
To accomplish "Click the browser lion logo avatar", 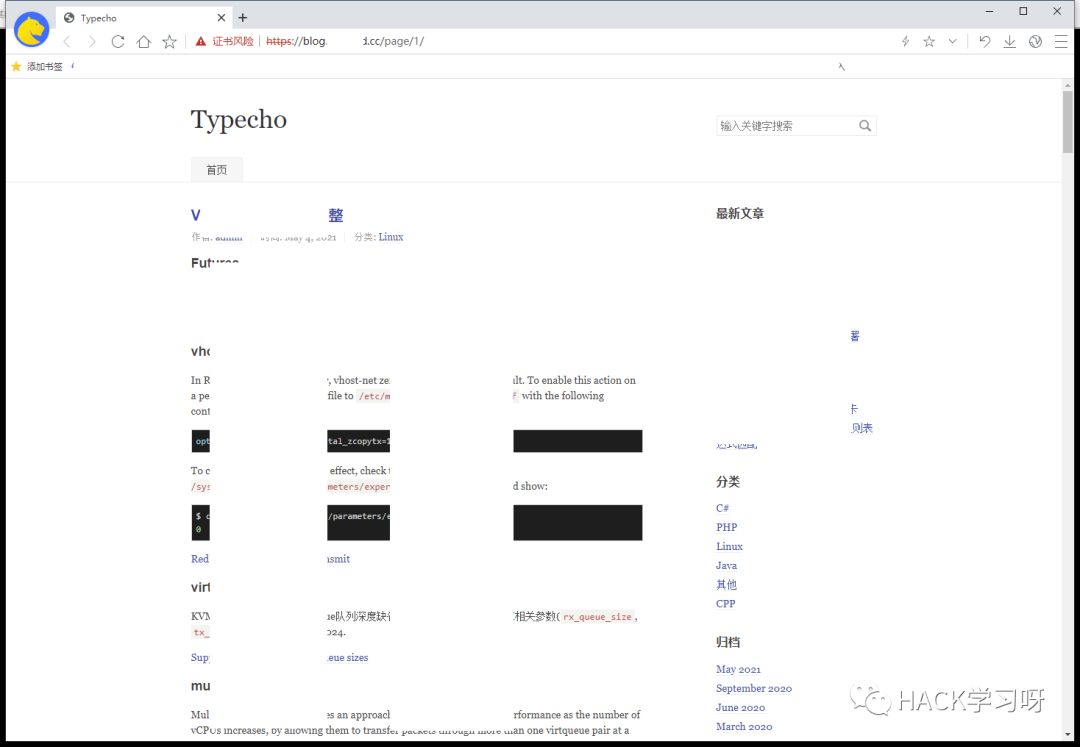I will pyautogui.click(x=32, y=30).
